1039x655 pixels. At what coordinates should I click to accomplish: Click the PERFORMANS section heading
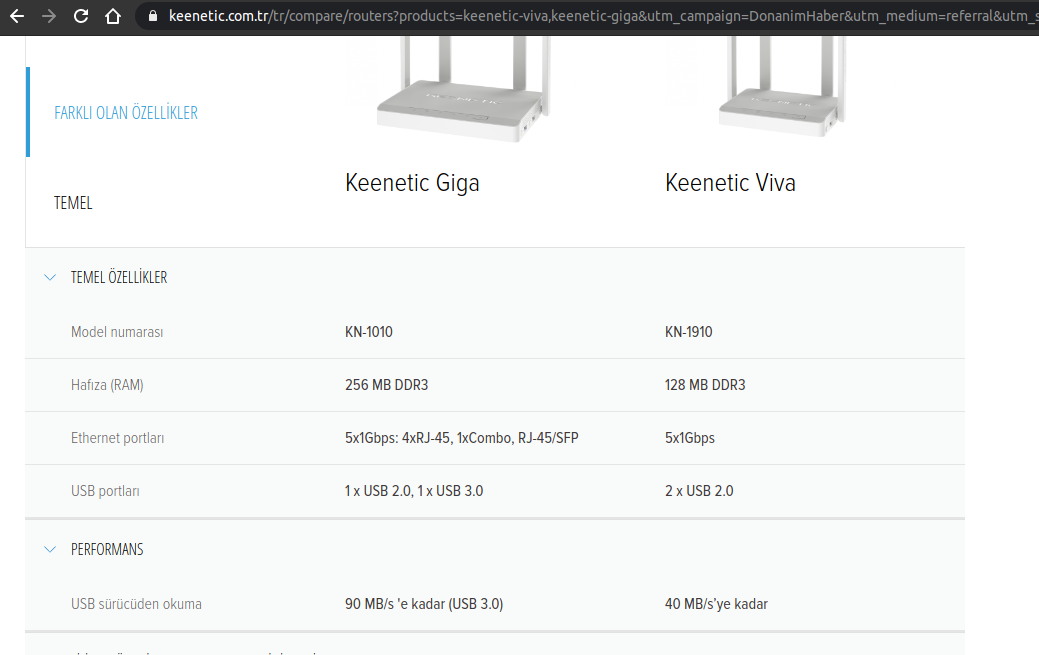(107, 549)
